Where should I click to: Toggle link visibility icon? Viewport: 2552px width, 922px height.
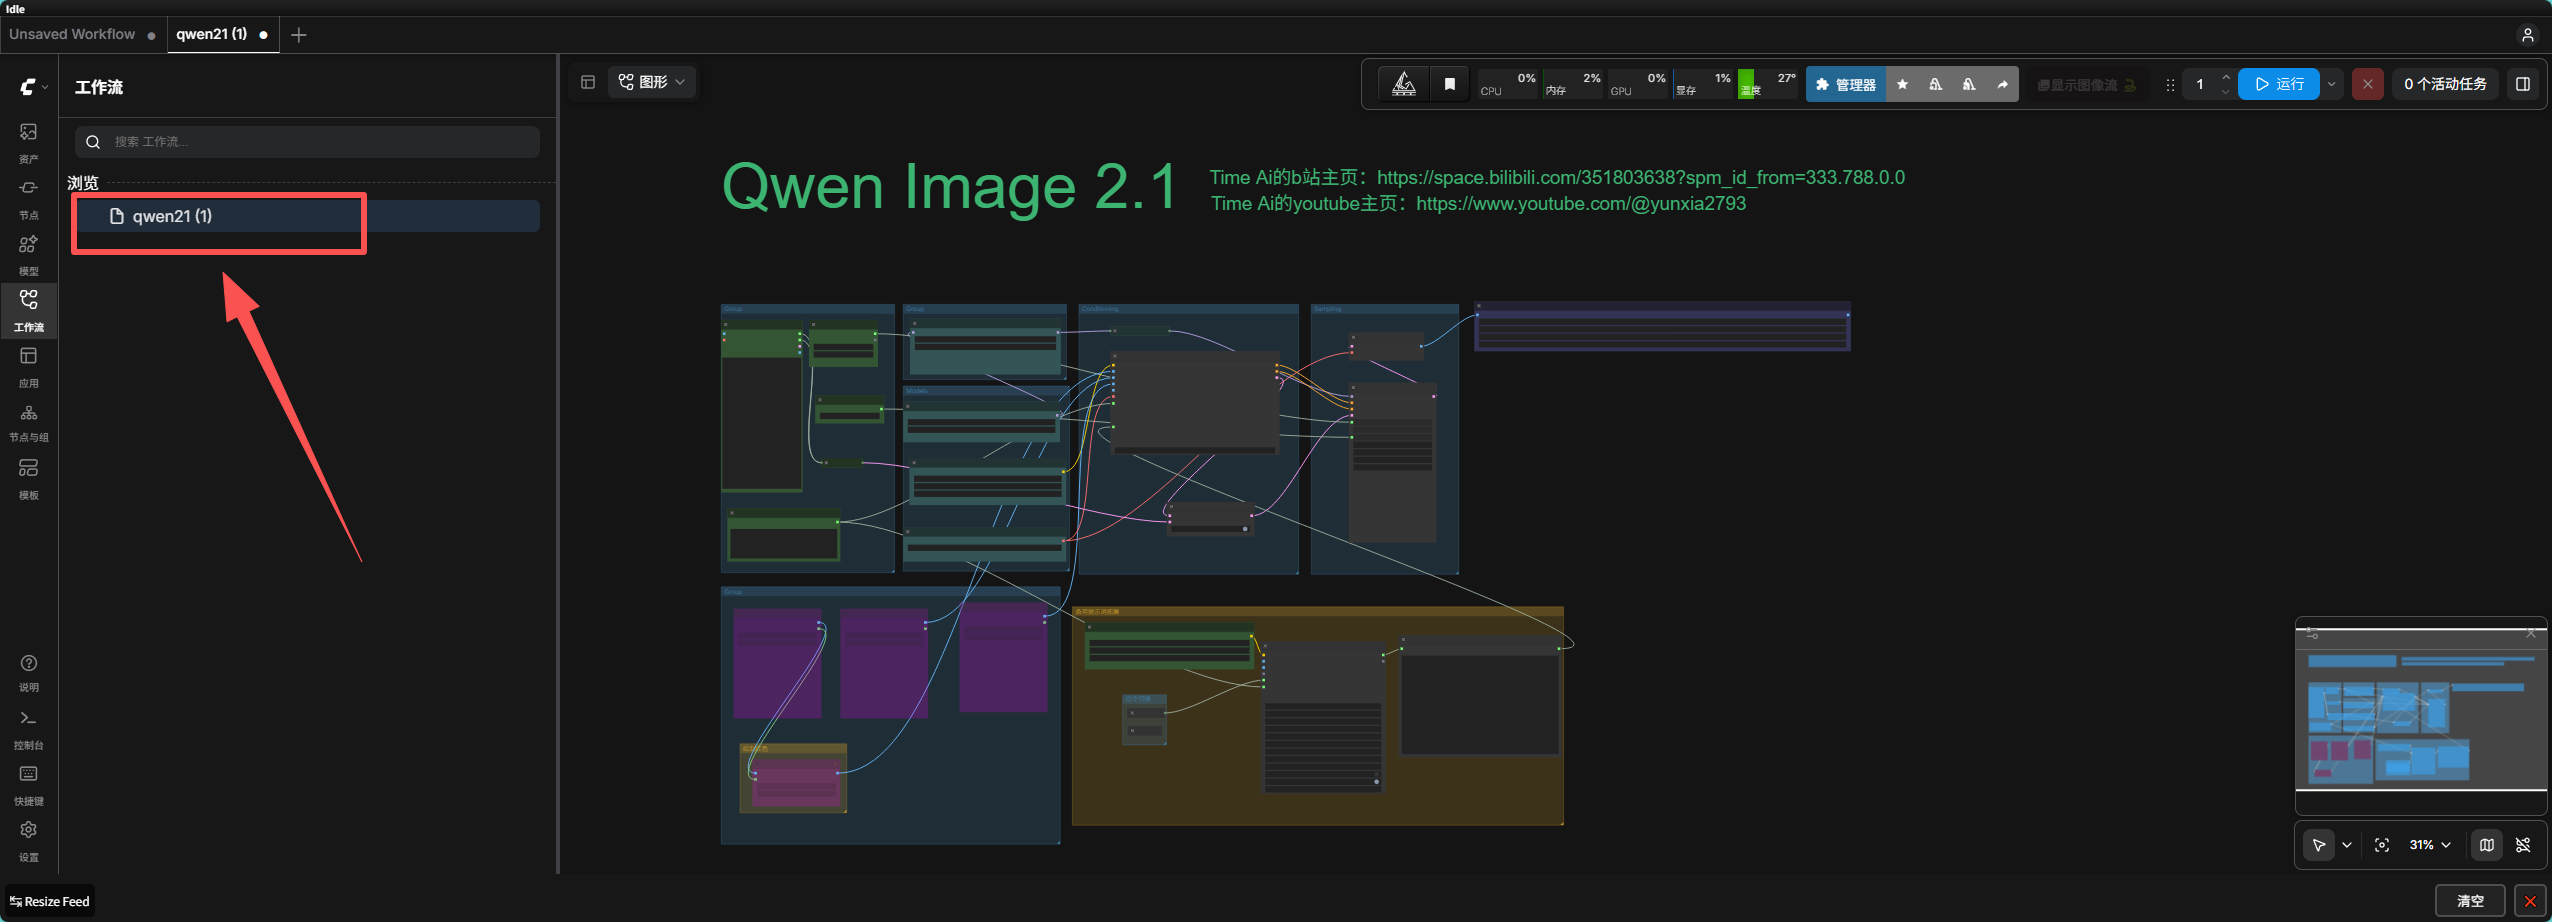(2524, 845)
